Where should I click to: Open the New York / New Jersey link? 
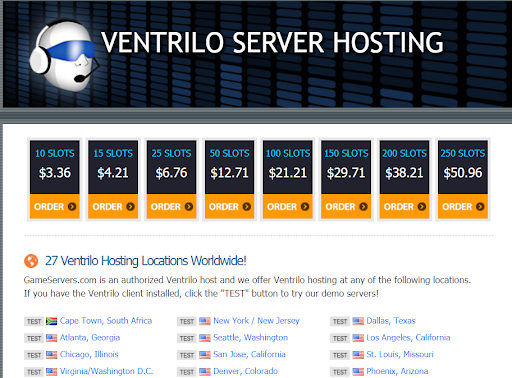256,321
